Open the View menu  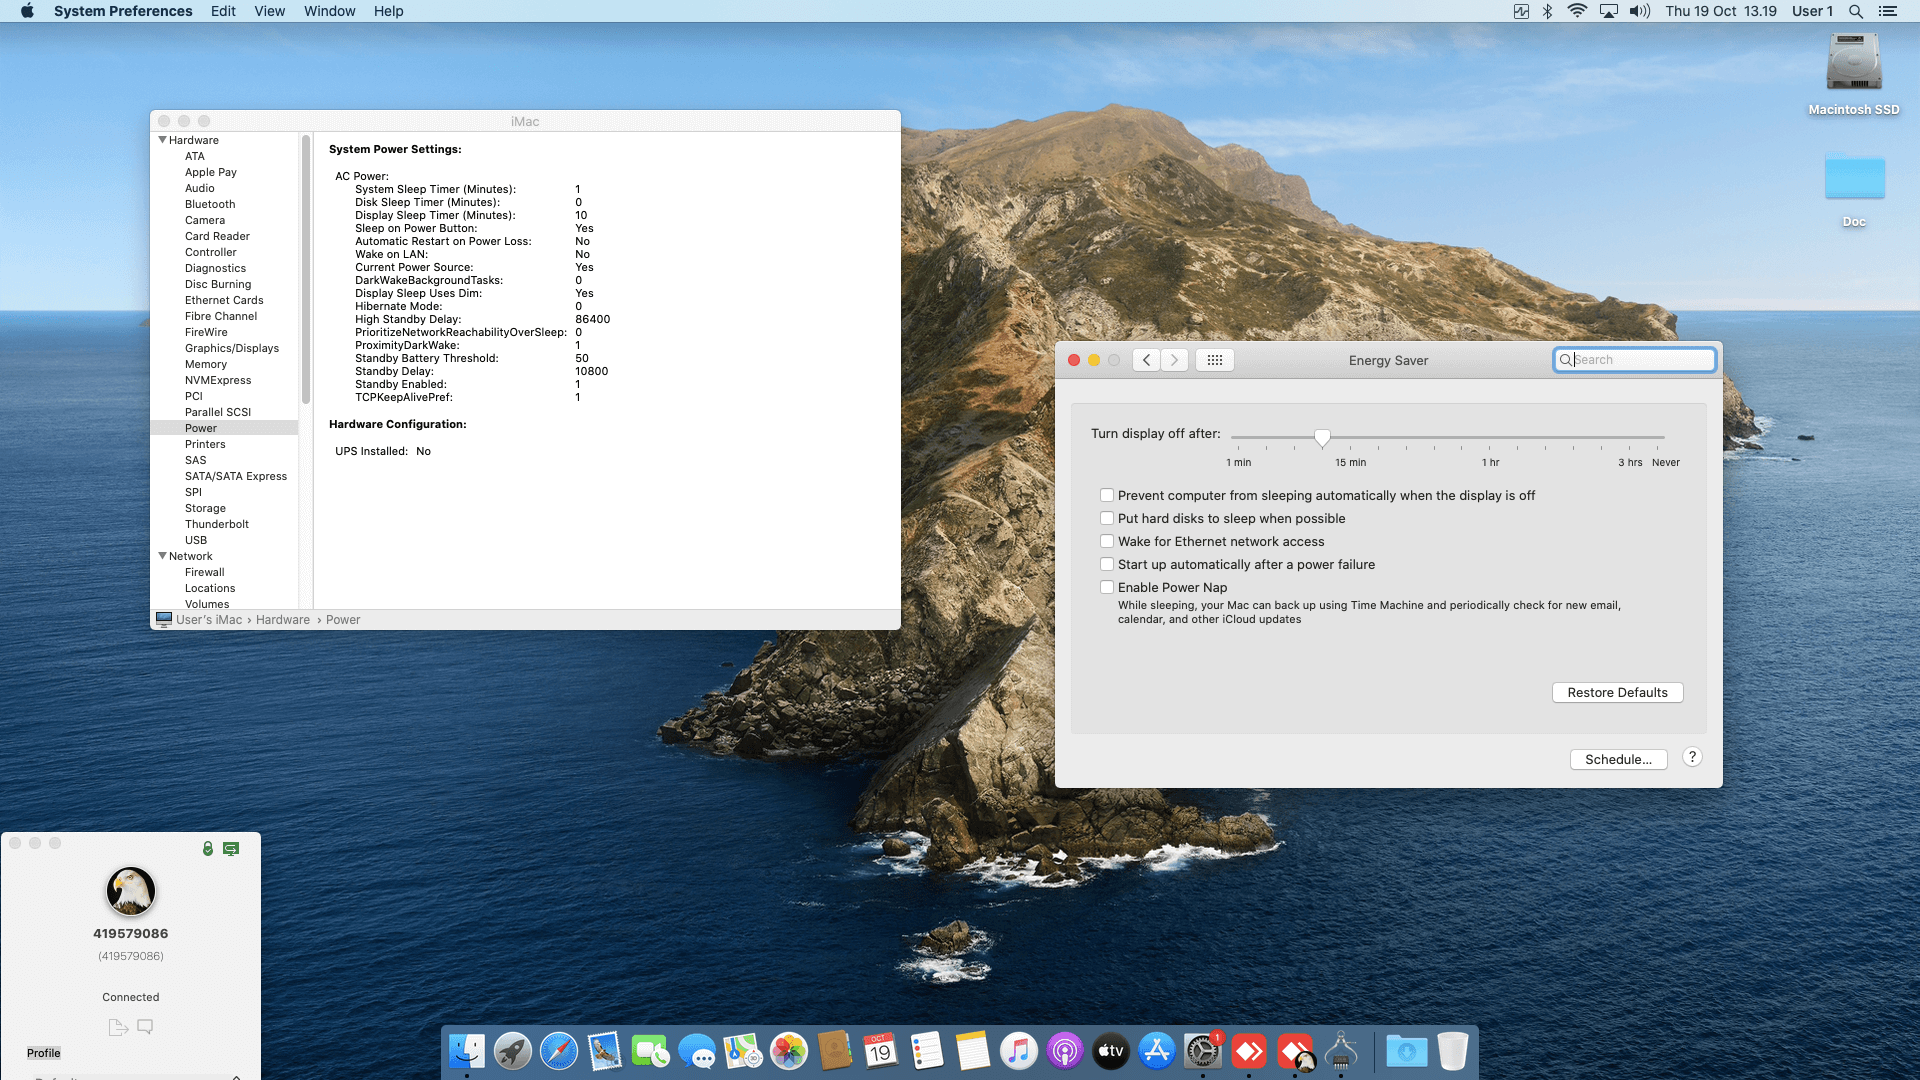(x=270, y=11)
